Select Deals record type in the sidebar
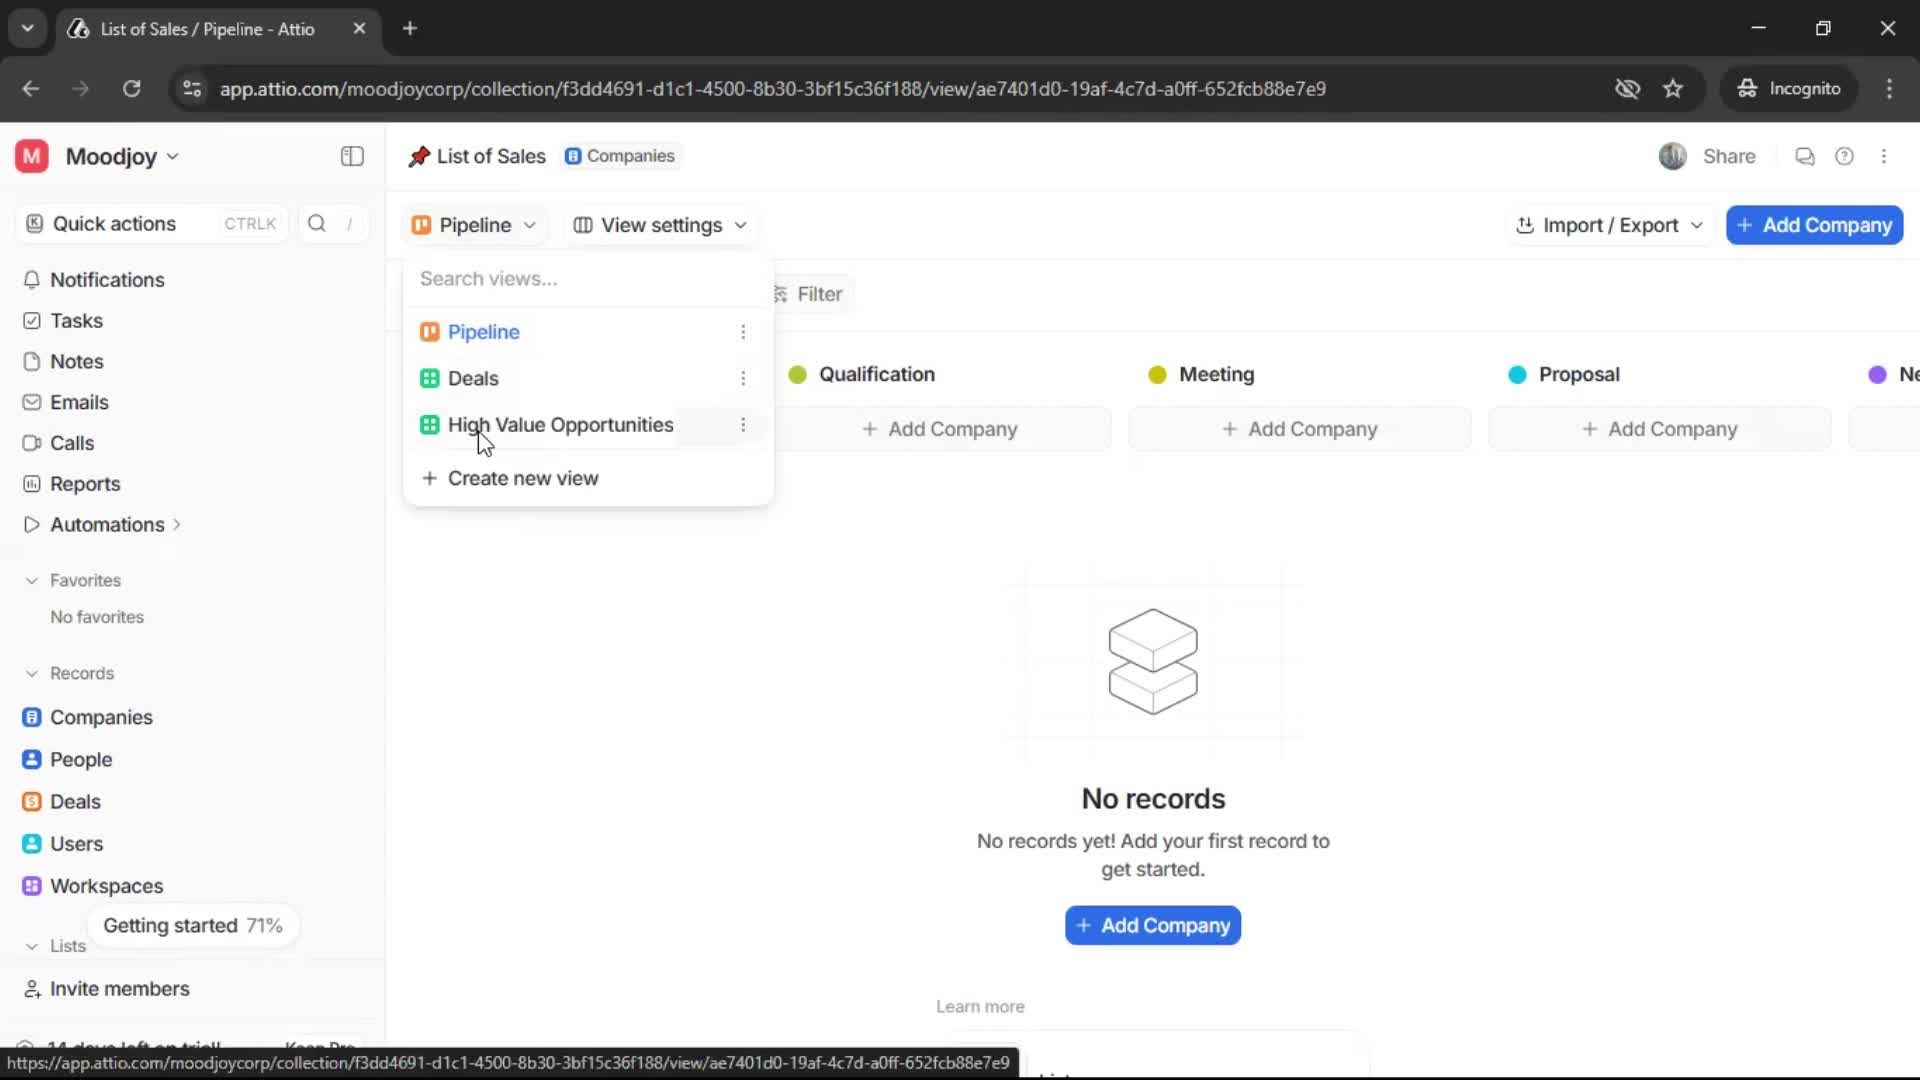 point(75,801)
